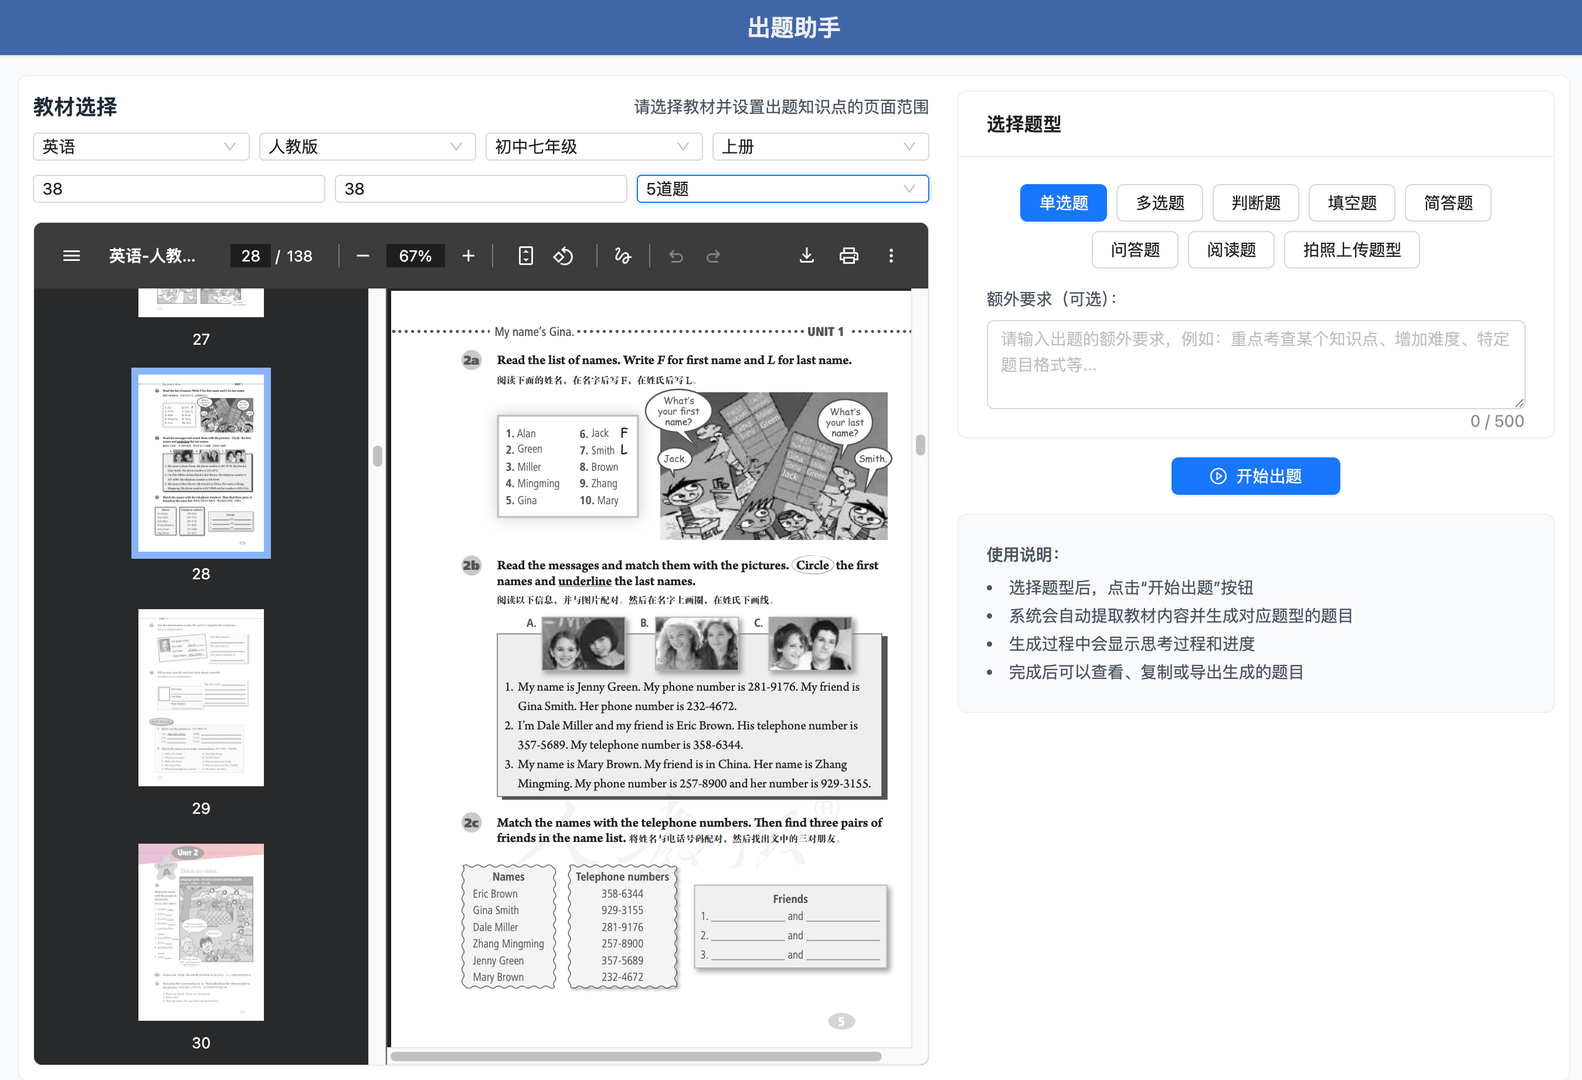This screenshot has height=1080, width=1582.
Task: Click phone number 358-6344
Action: (x=622, y=894)
